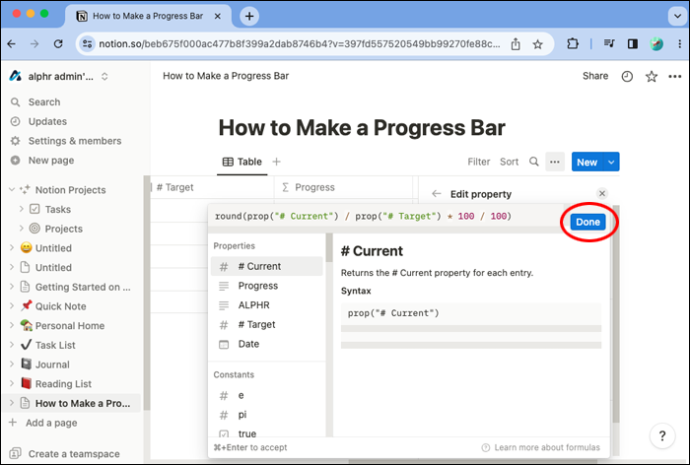Expand the Tasks tree item
This screenshot has height=465, width=690.
[x=21, y=209]
